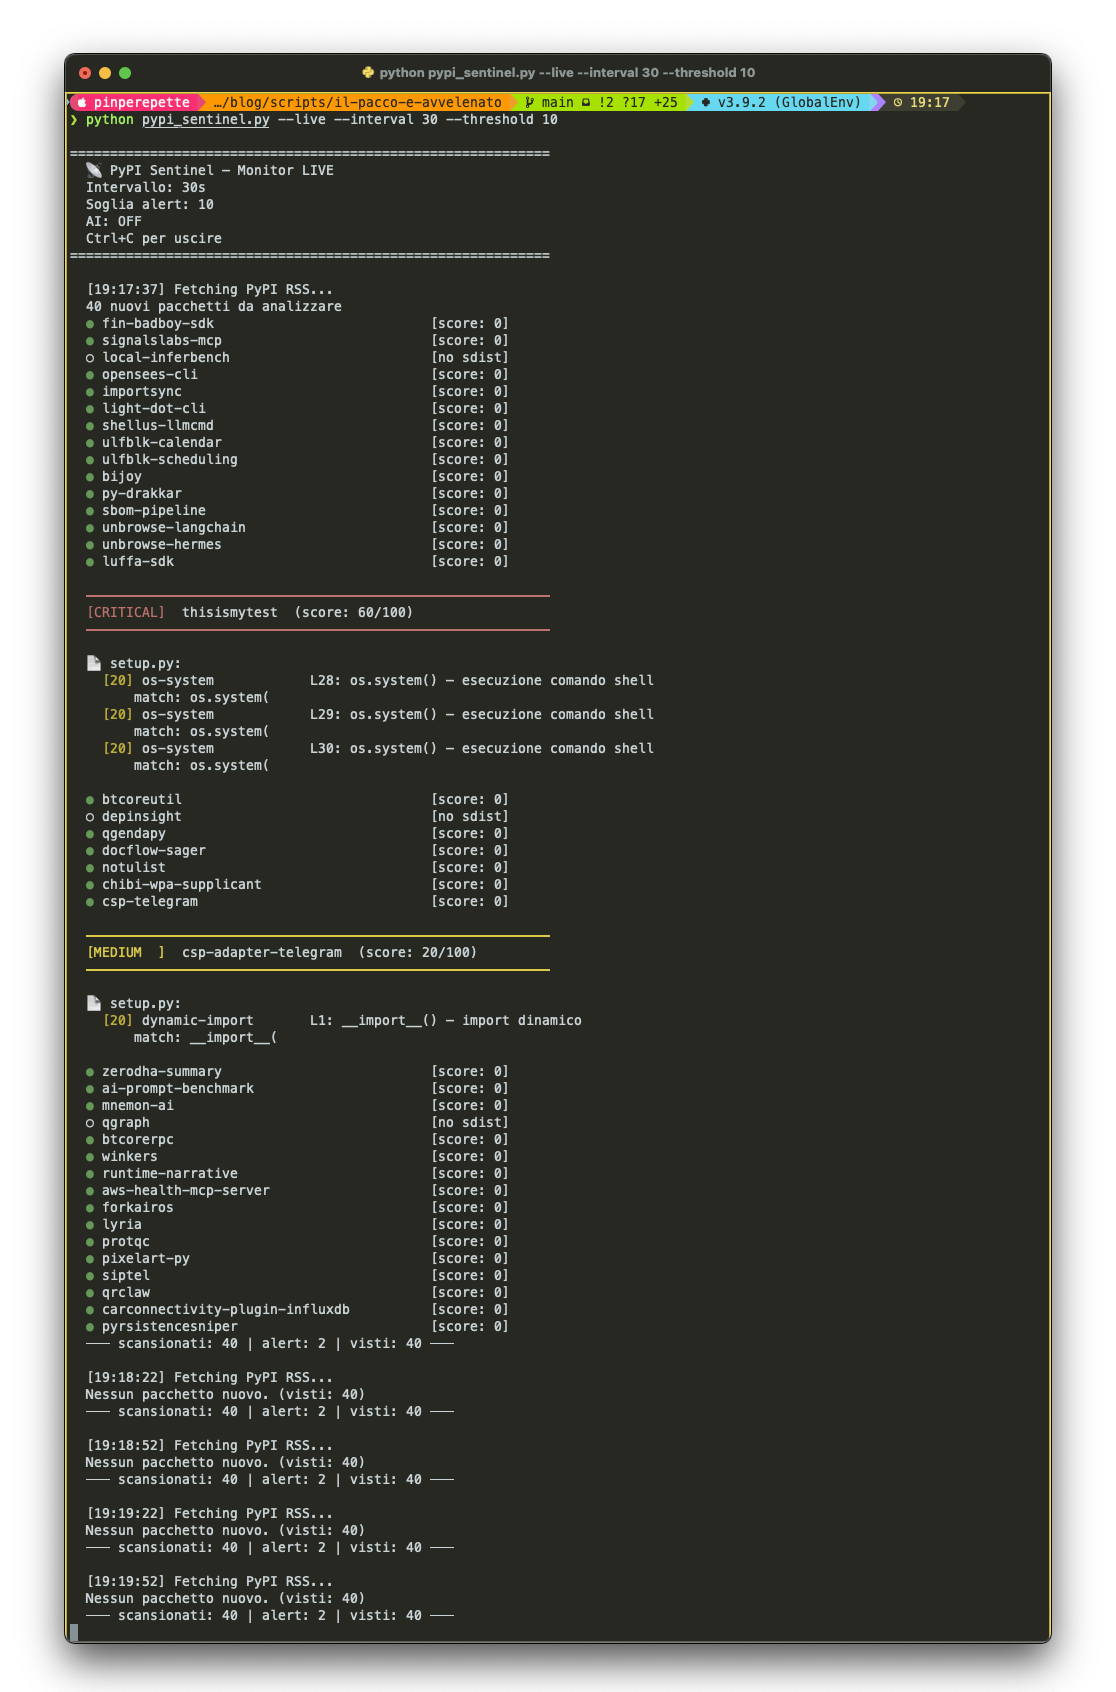Click the match: __import__( line

coord(206,1037)
